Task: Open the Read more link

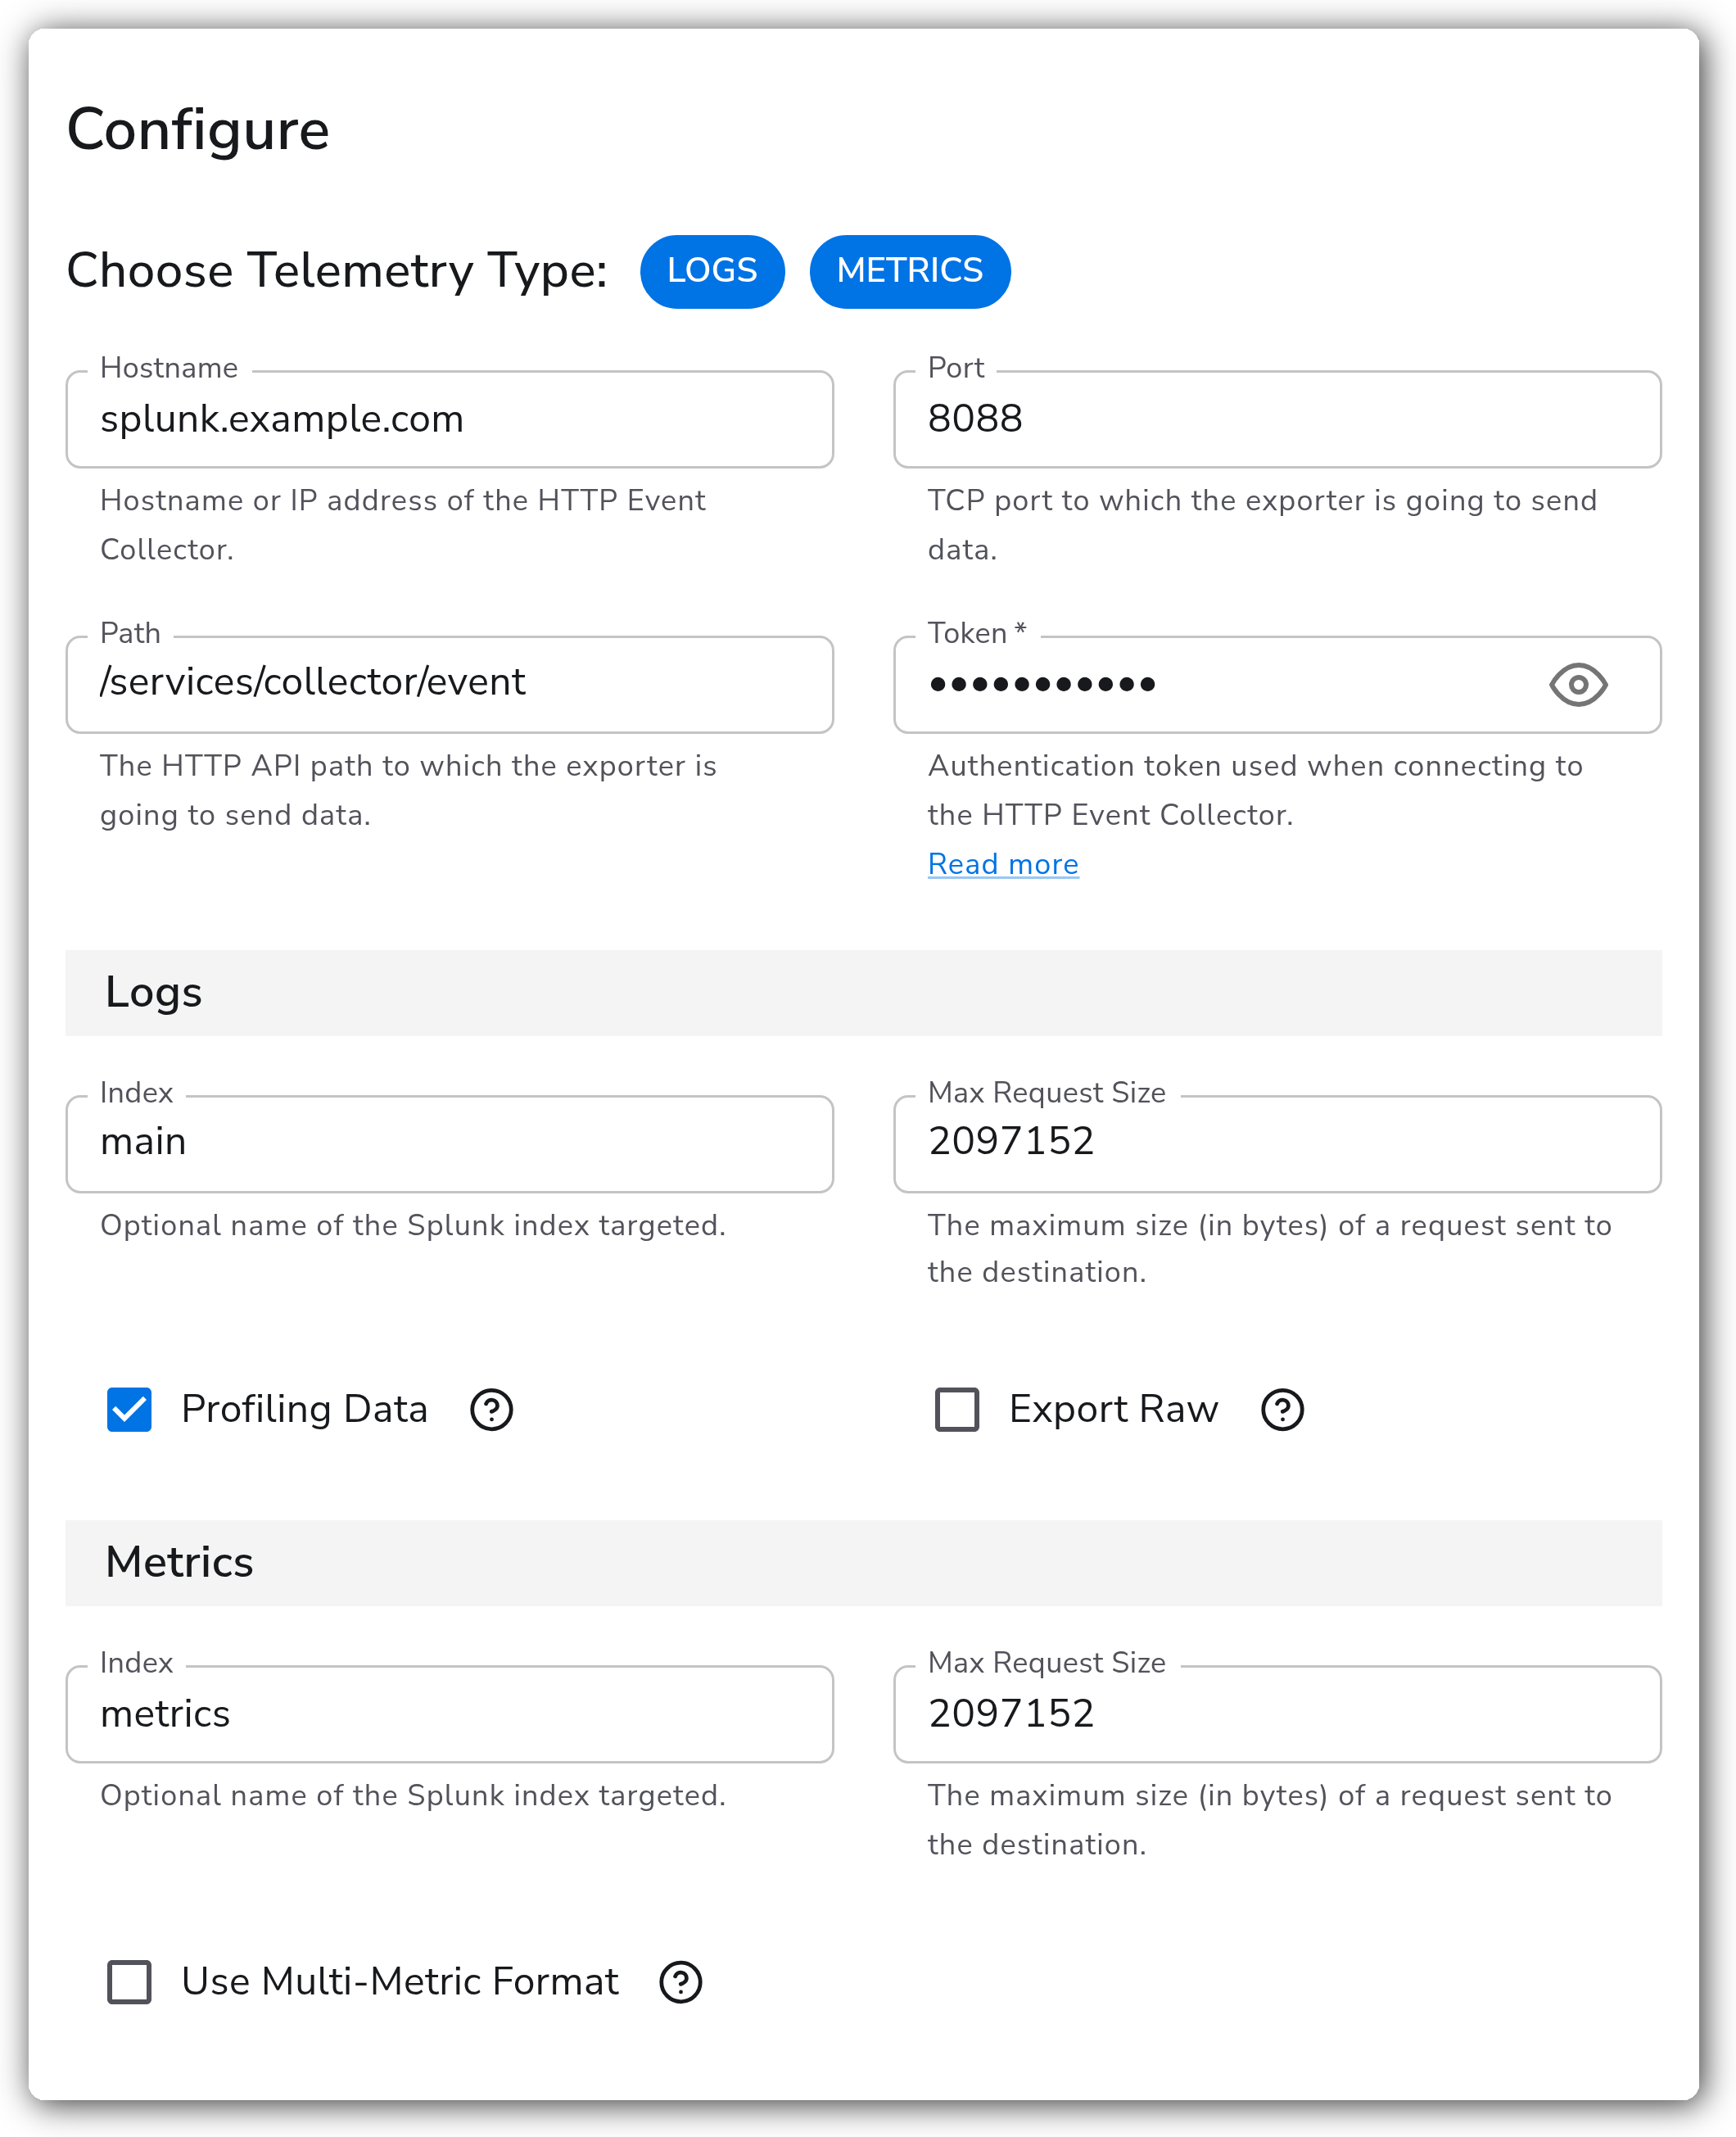Action: tap(1003, 864)
